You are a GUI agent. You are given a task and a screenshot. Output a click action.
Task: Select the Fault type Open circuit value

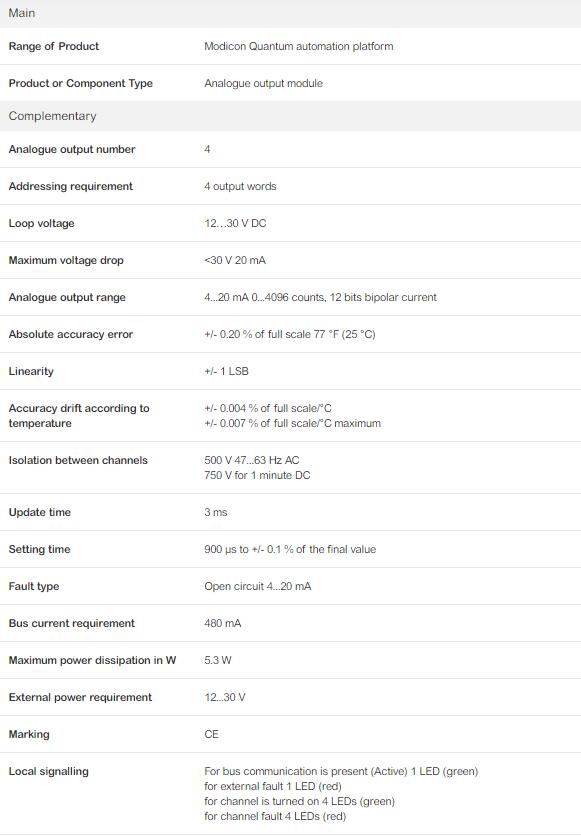(x=257, y=586)
